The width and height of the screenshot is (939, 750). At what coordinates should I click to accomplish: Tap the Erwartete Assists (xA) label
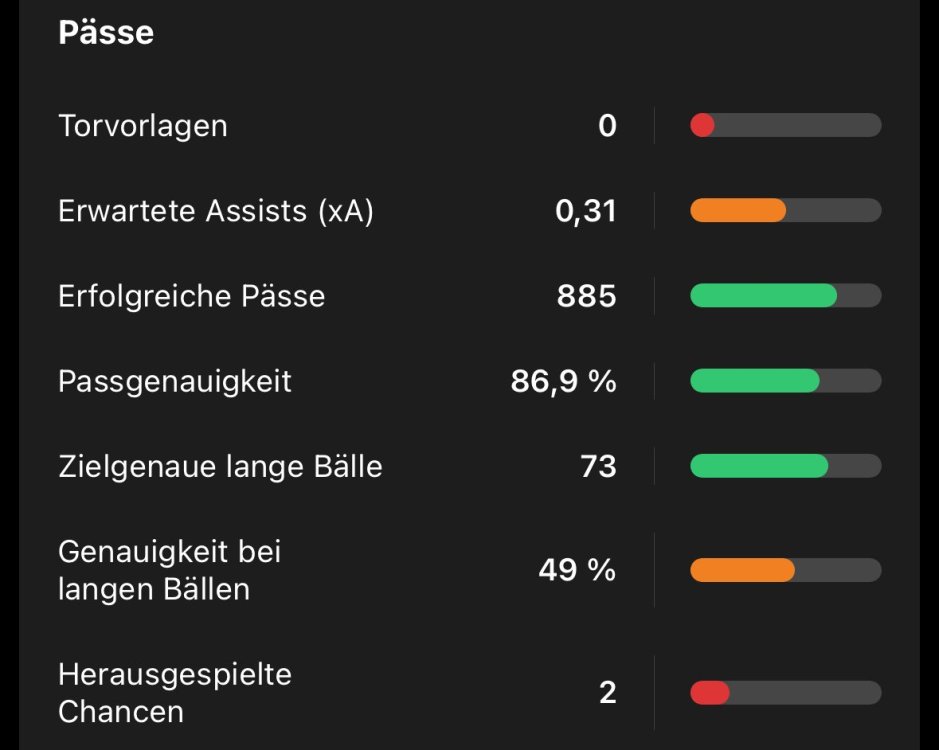point(216,211)
